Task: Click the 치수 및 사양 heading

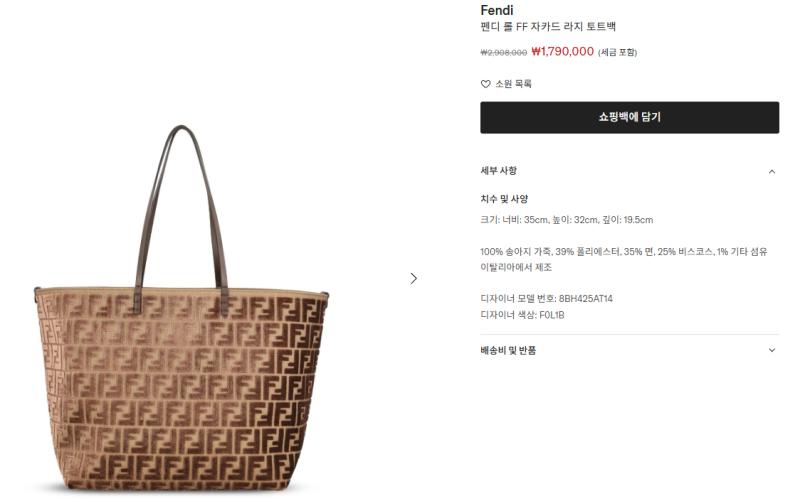Action: (x=504, y=199)
